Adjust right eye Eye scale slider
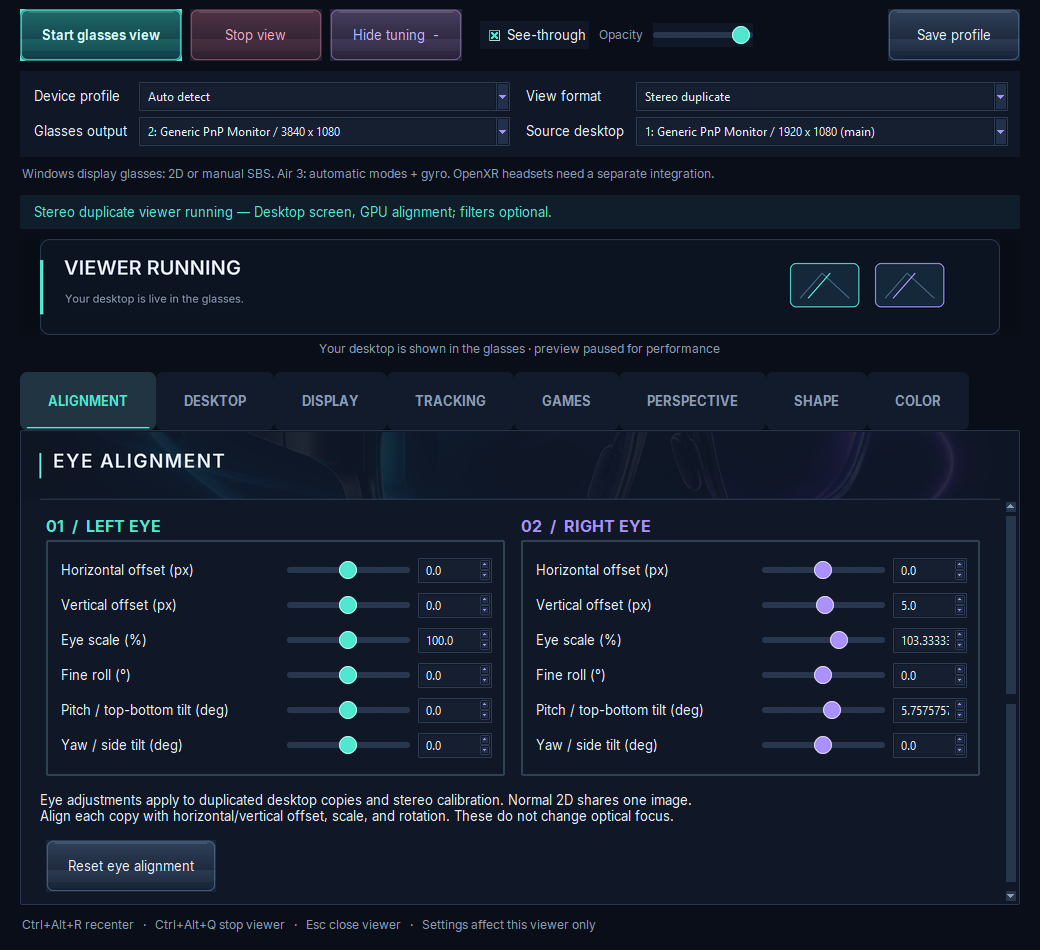Screen dimensions: 1040x950 coord(823,640)
